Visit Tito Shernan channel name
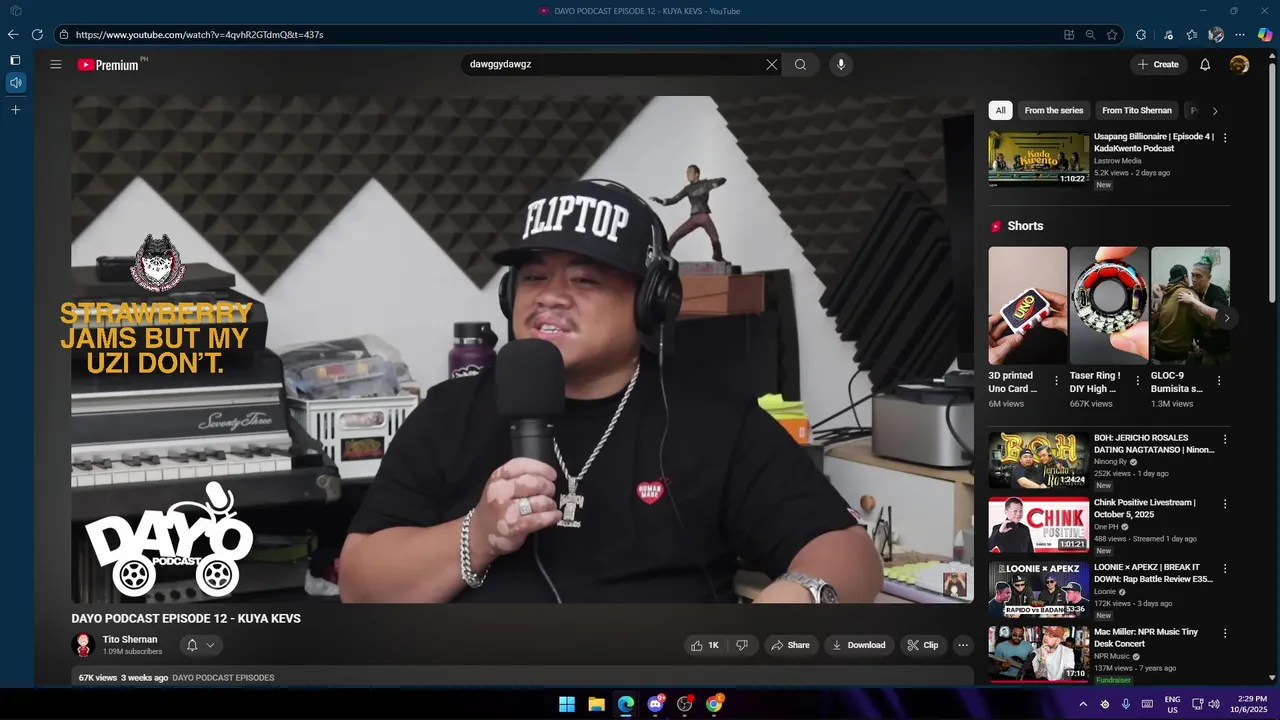The height and width of the screenshot is (720, 1280). point(130,639)
